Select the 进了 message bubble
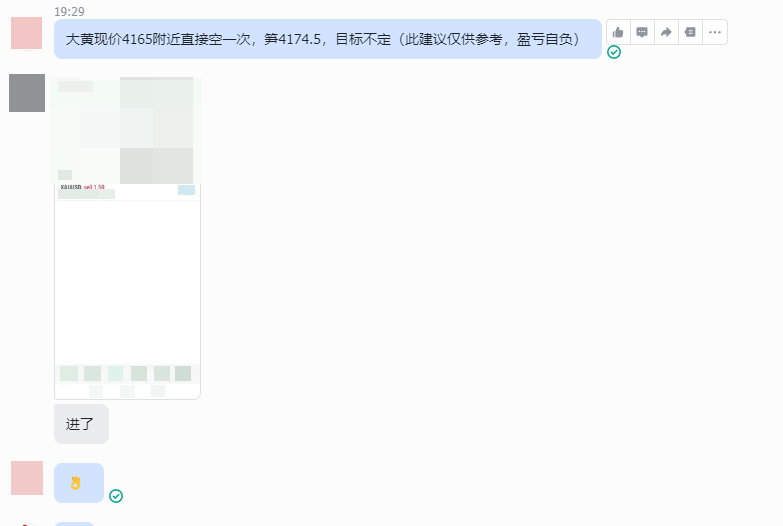The height and width of the screenshot is (526, 783). (81, 424)
